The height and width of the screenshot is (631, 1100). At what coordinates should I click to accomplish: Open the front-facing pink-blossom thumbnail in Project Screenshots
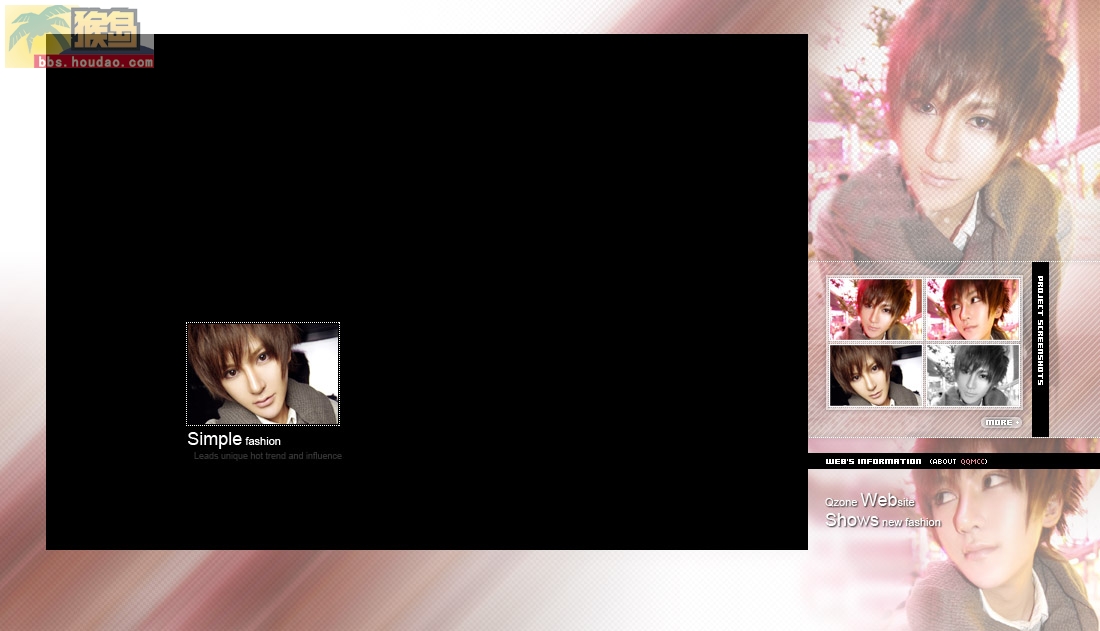tap(876, 310)
